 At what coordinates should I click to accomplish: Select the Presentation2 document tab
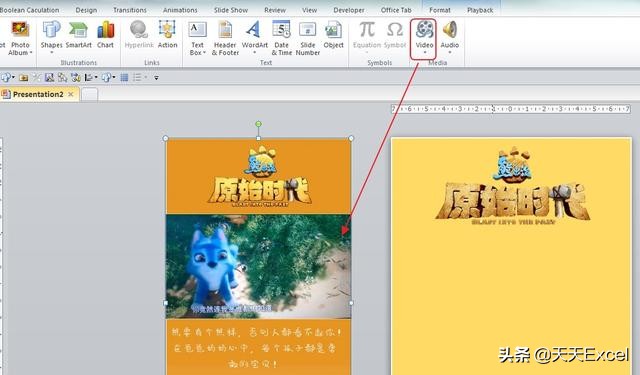tap(38, 94)
